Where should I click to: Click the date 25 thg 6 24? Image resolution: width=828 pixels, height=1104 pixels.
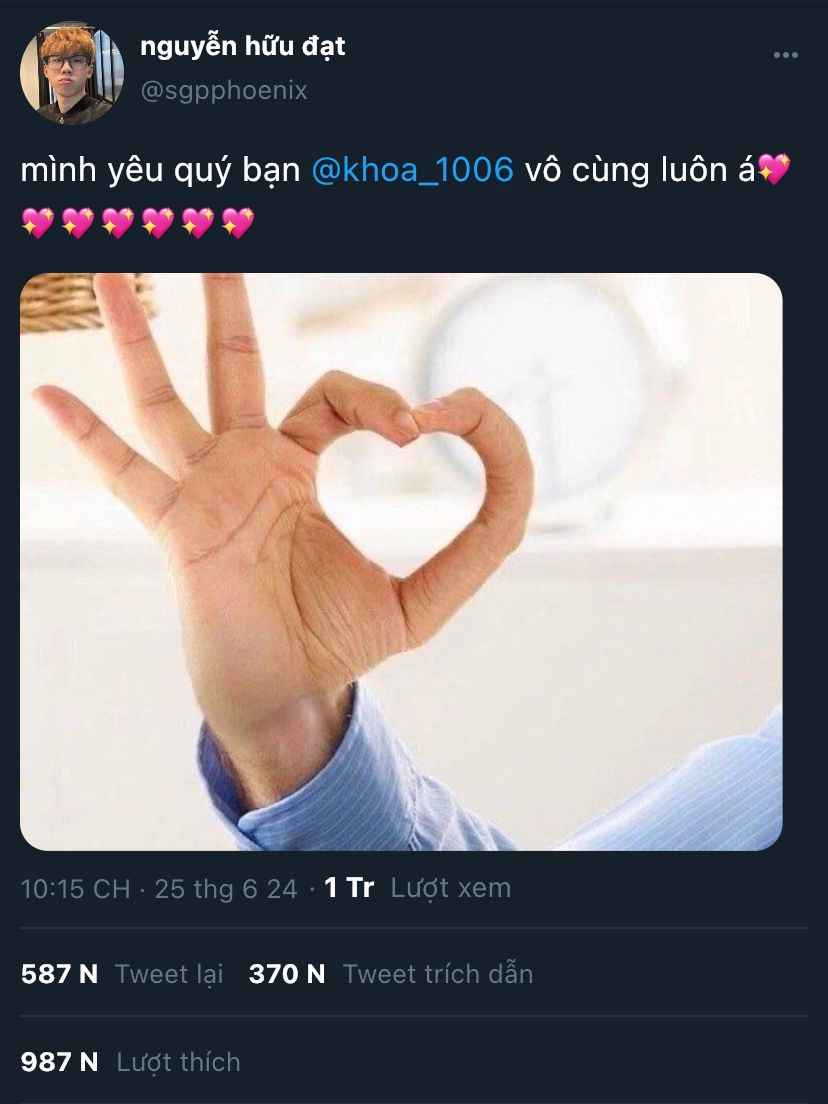tap(226, 889)
